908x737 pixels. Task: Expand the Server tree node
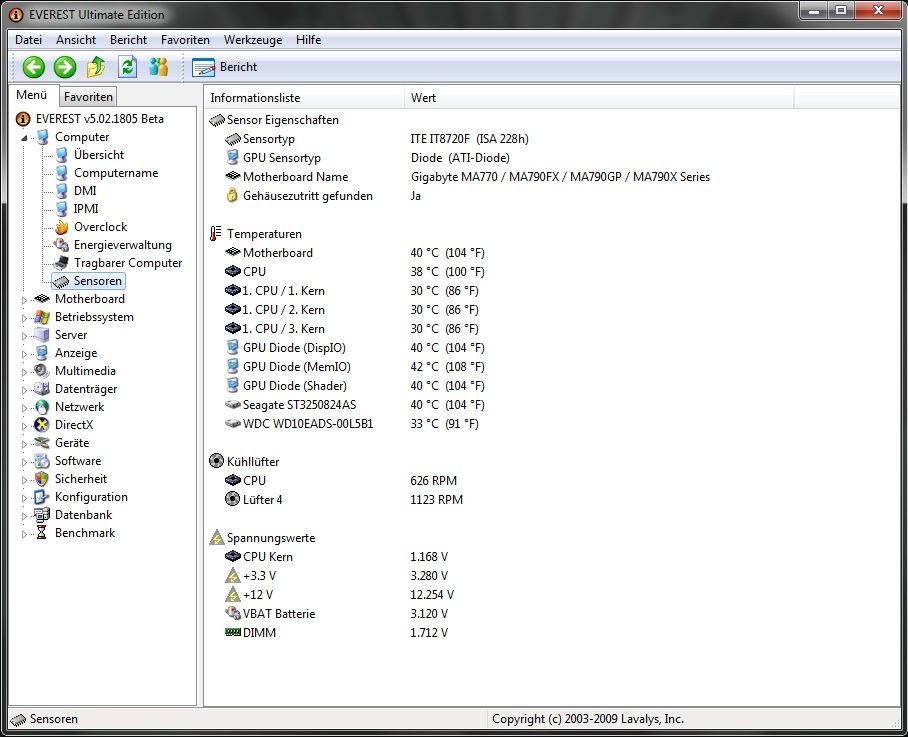[24, 336]
